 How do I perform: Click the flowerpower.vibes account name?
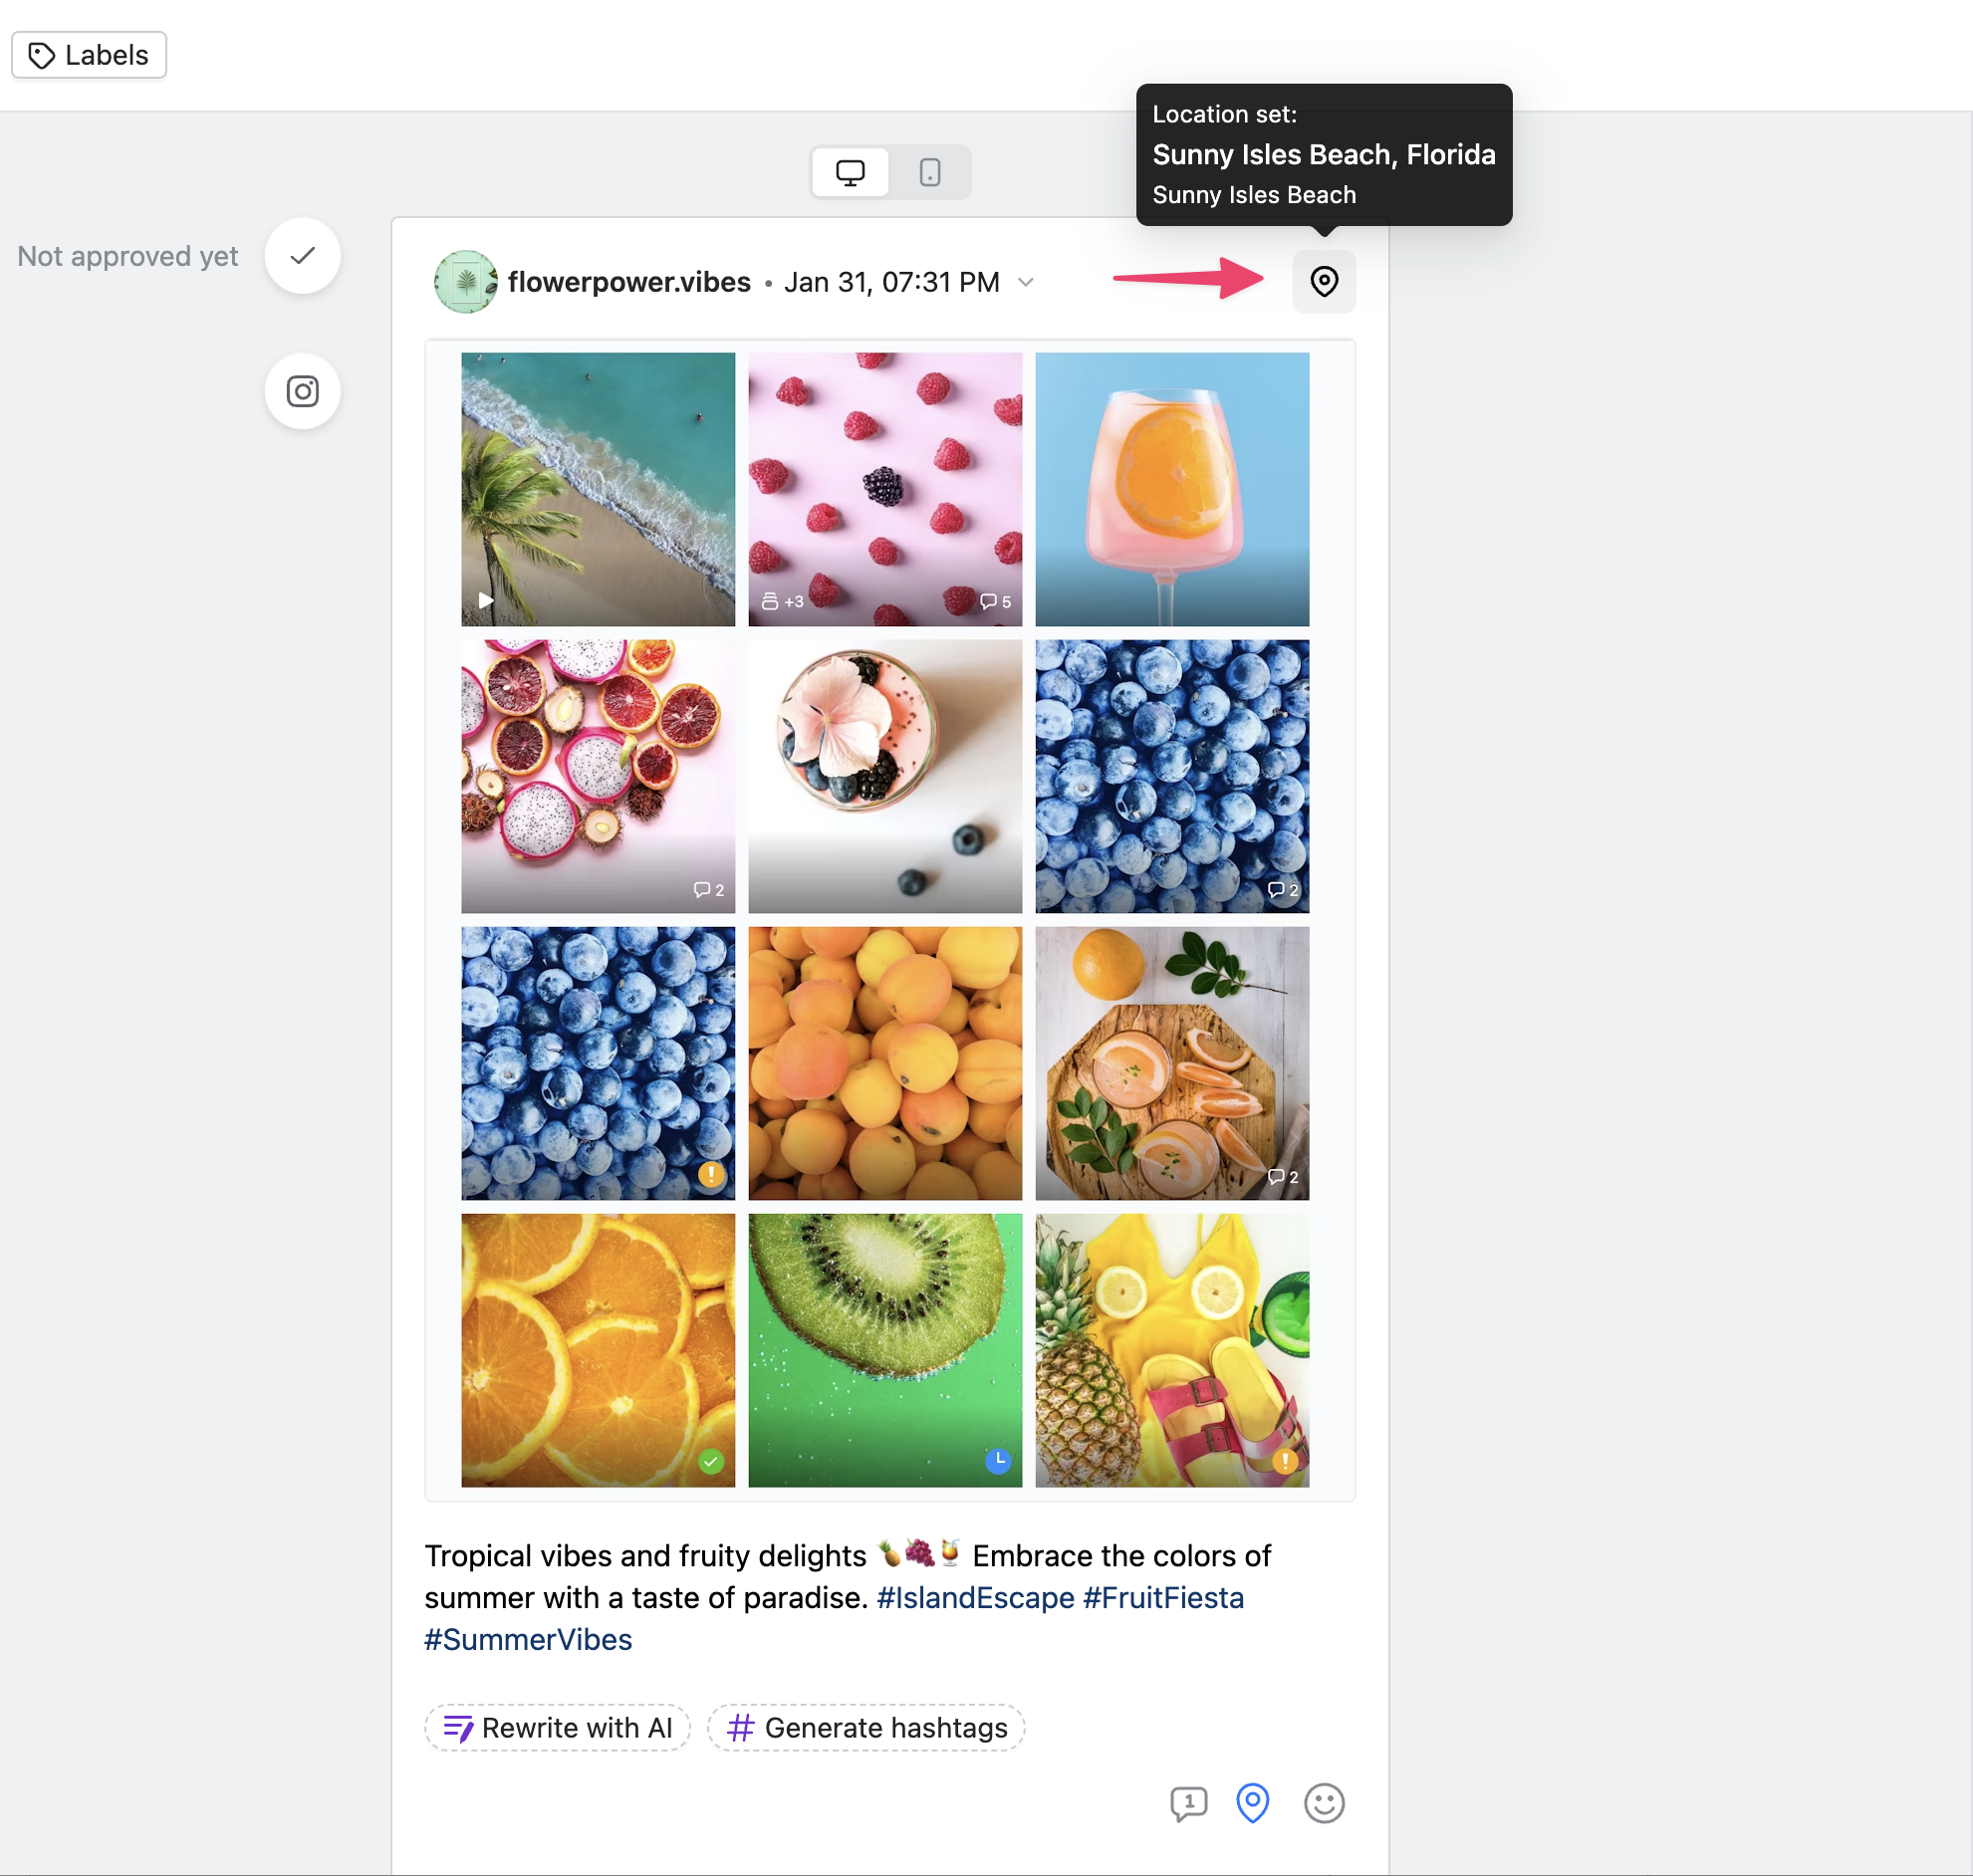(x=628, y=283)
